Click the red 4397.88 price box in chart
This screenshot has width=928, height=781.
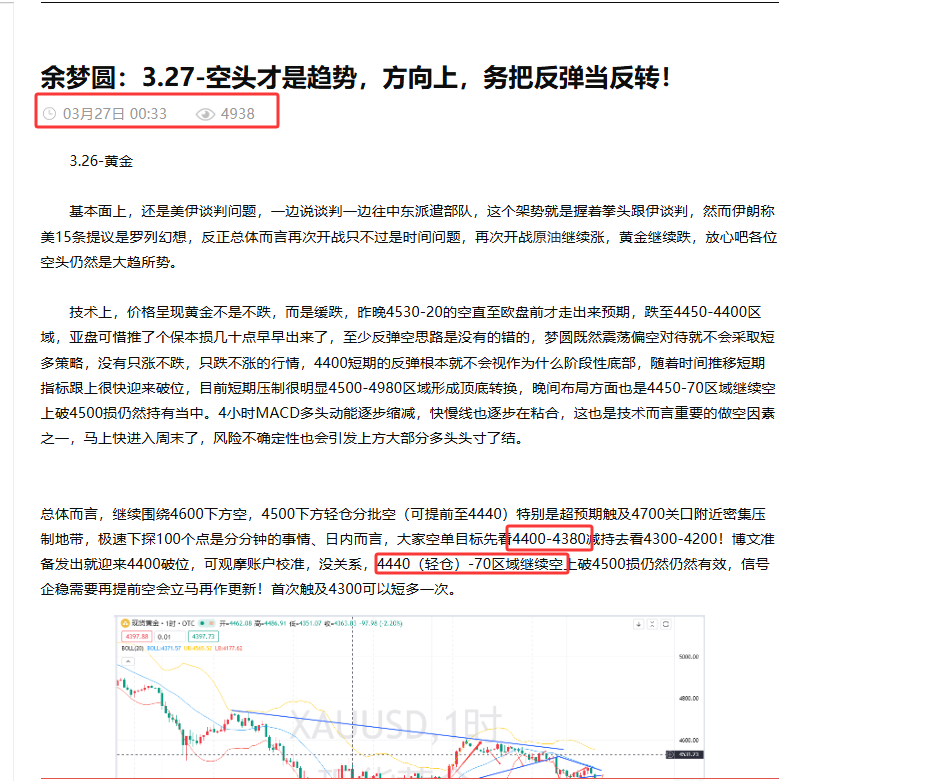(137, 637)
